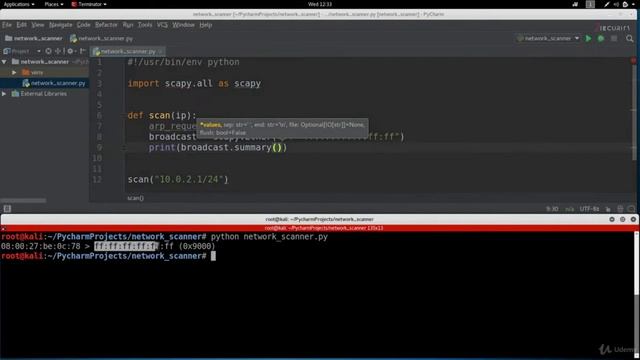
Task: Open the Window menu
Action: [x=183, y=25]
